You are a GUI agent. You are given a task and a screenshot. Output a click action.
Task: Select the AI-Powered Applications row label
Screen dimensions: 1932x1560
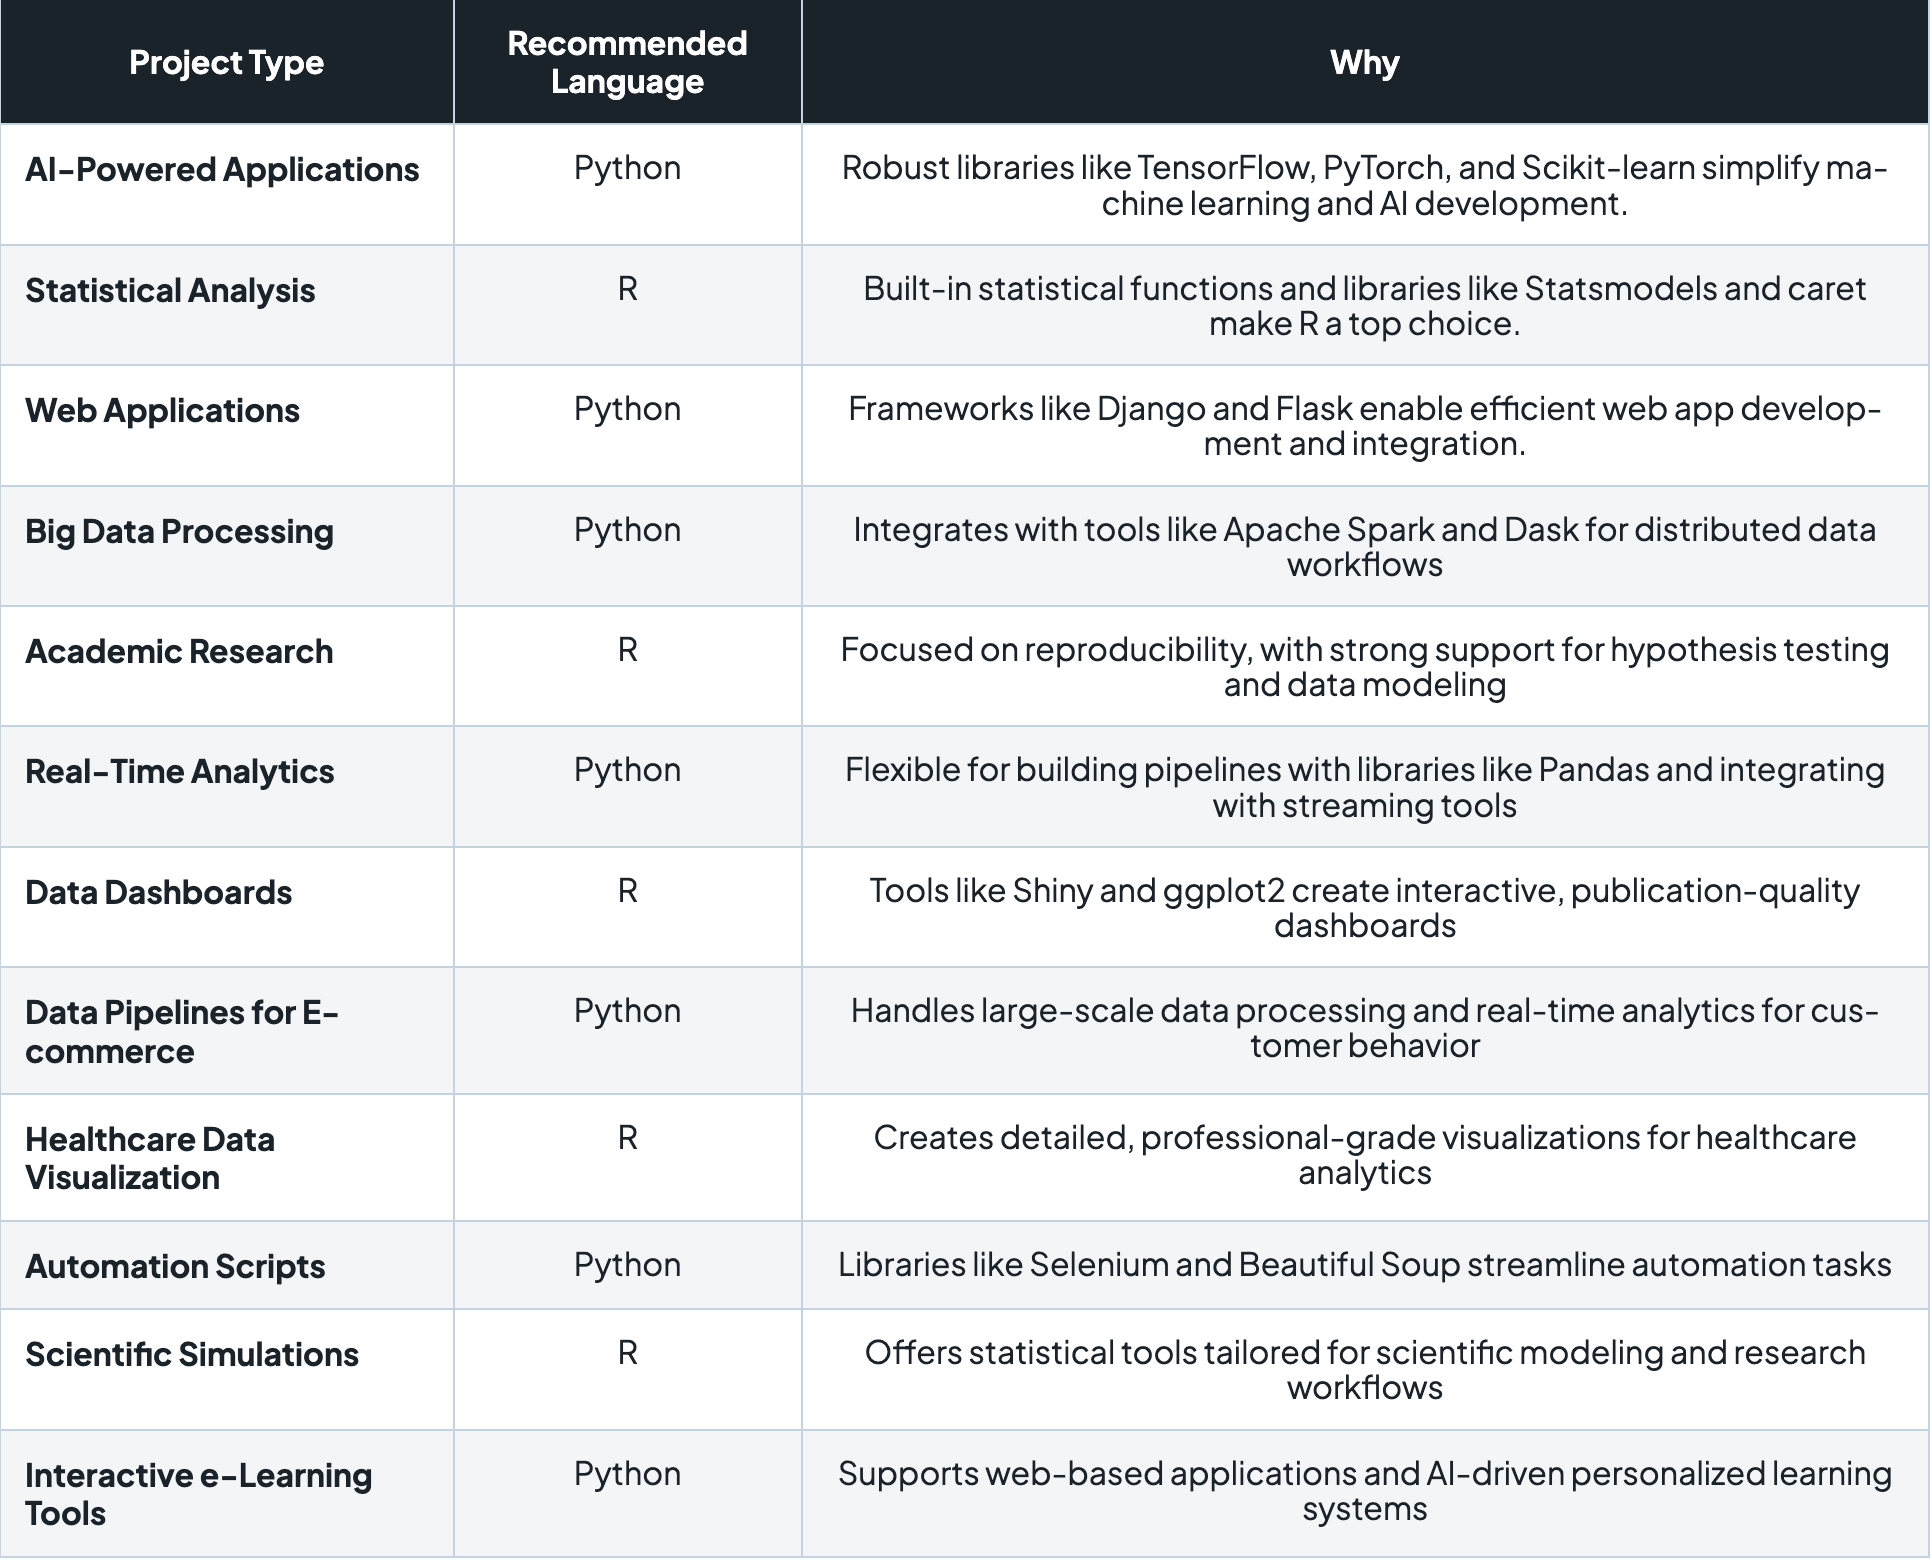[x=222, y=170]
